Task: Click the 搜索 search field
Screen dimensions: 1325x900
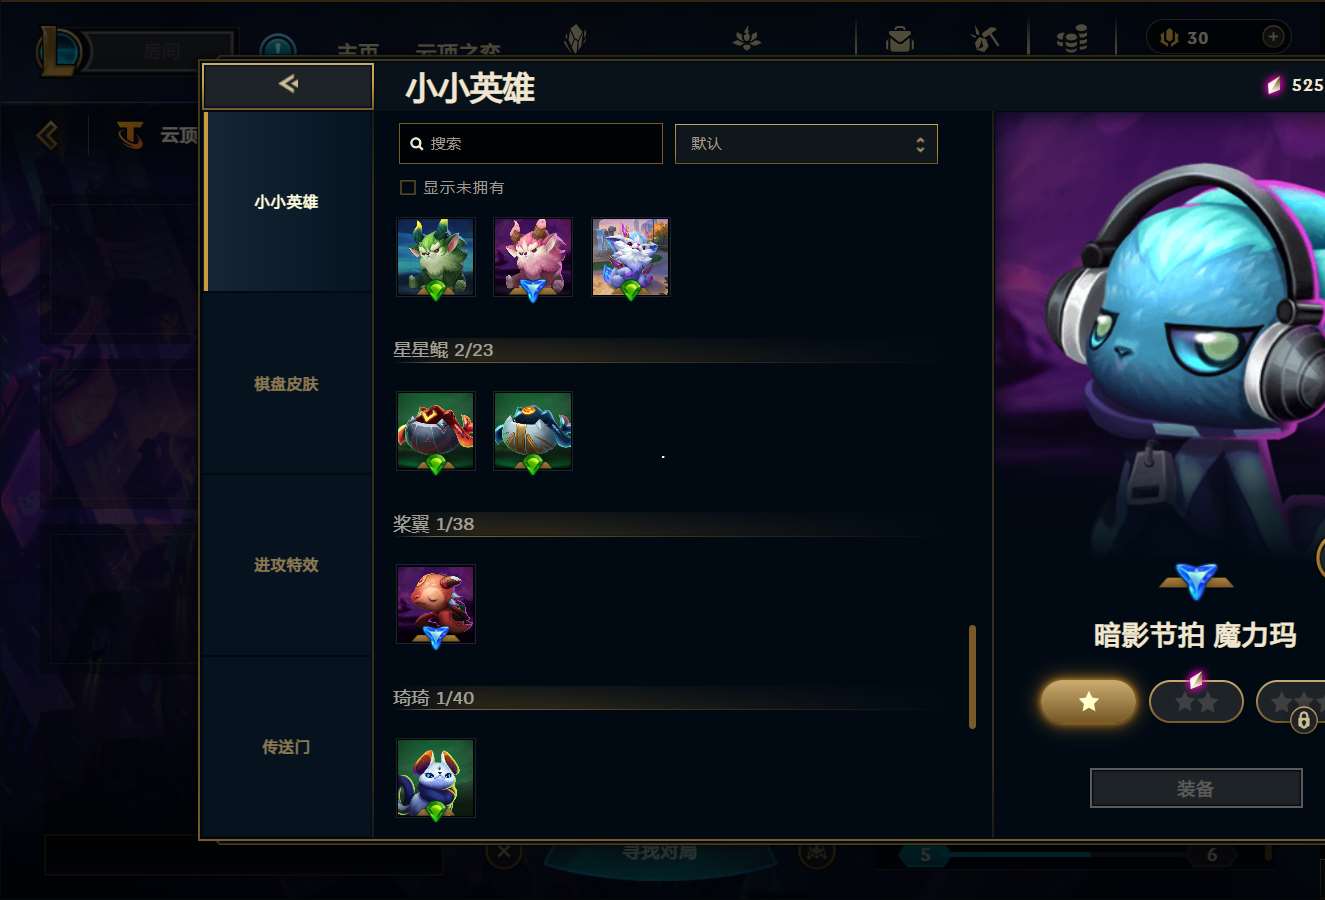Action: 531,144
